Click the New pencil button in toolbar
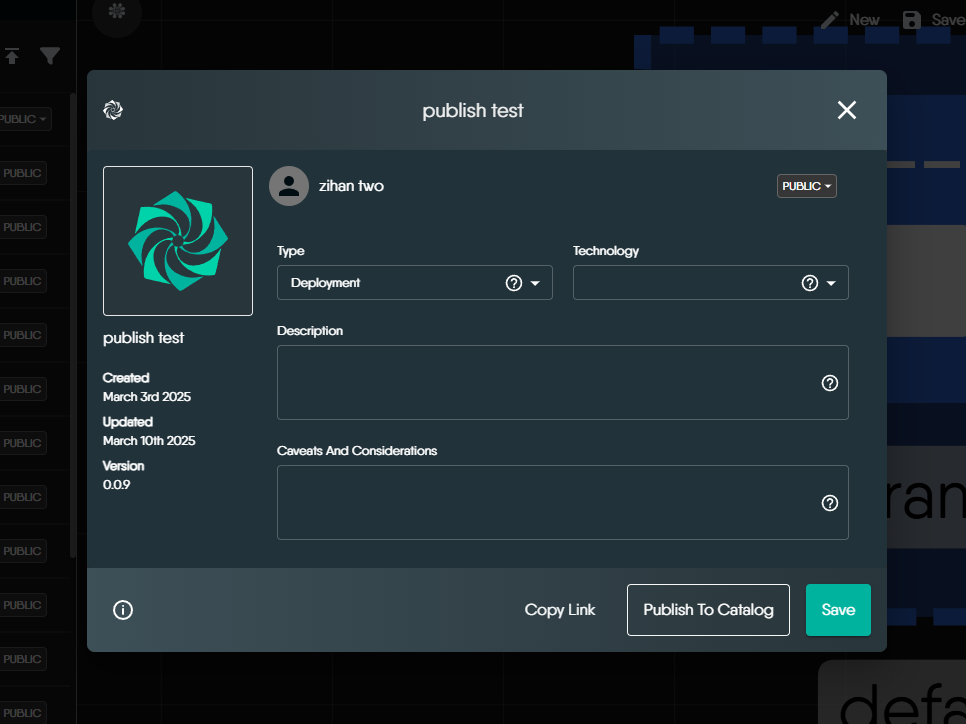Viewport: 966px width, 724px height. tap(850, 20)
